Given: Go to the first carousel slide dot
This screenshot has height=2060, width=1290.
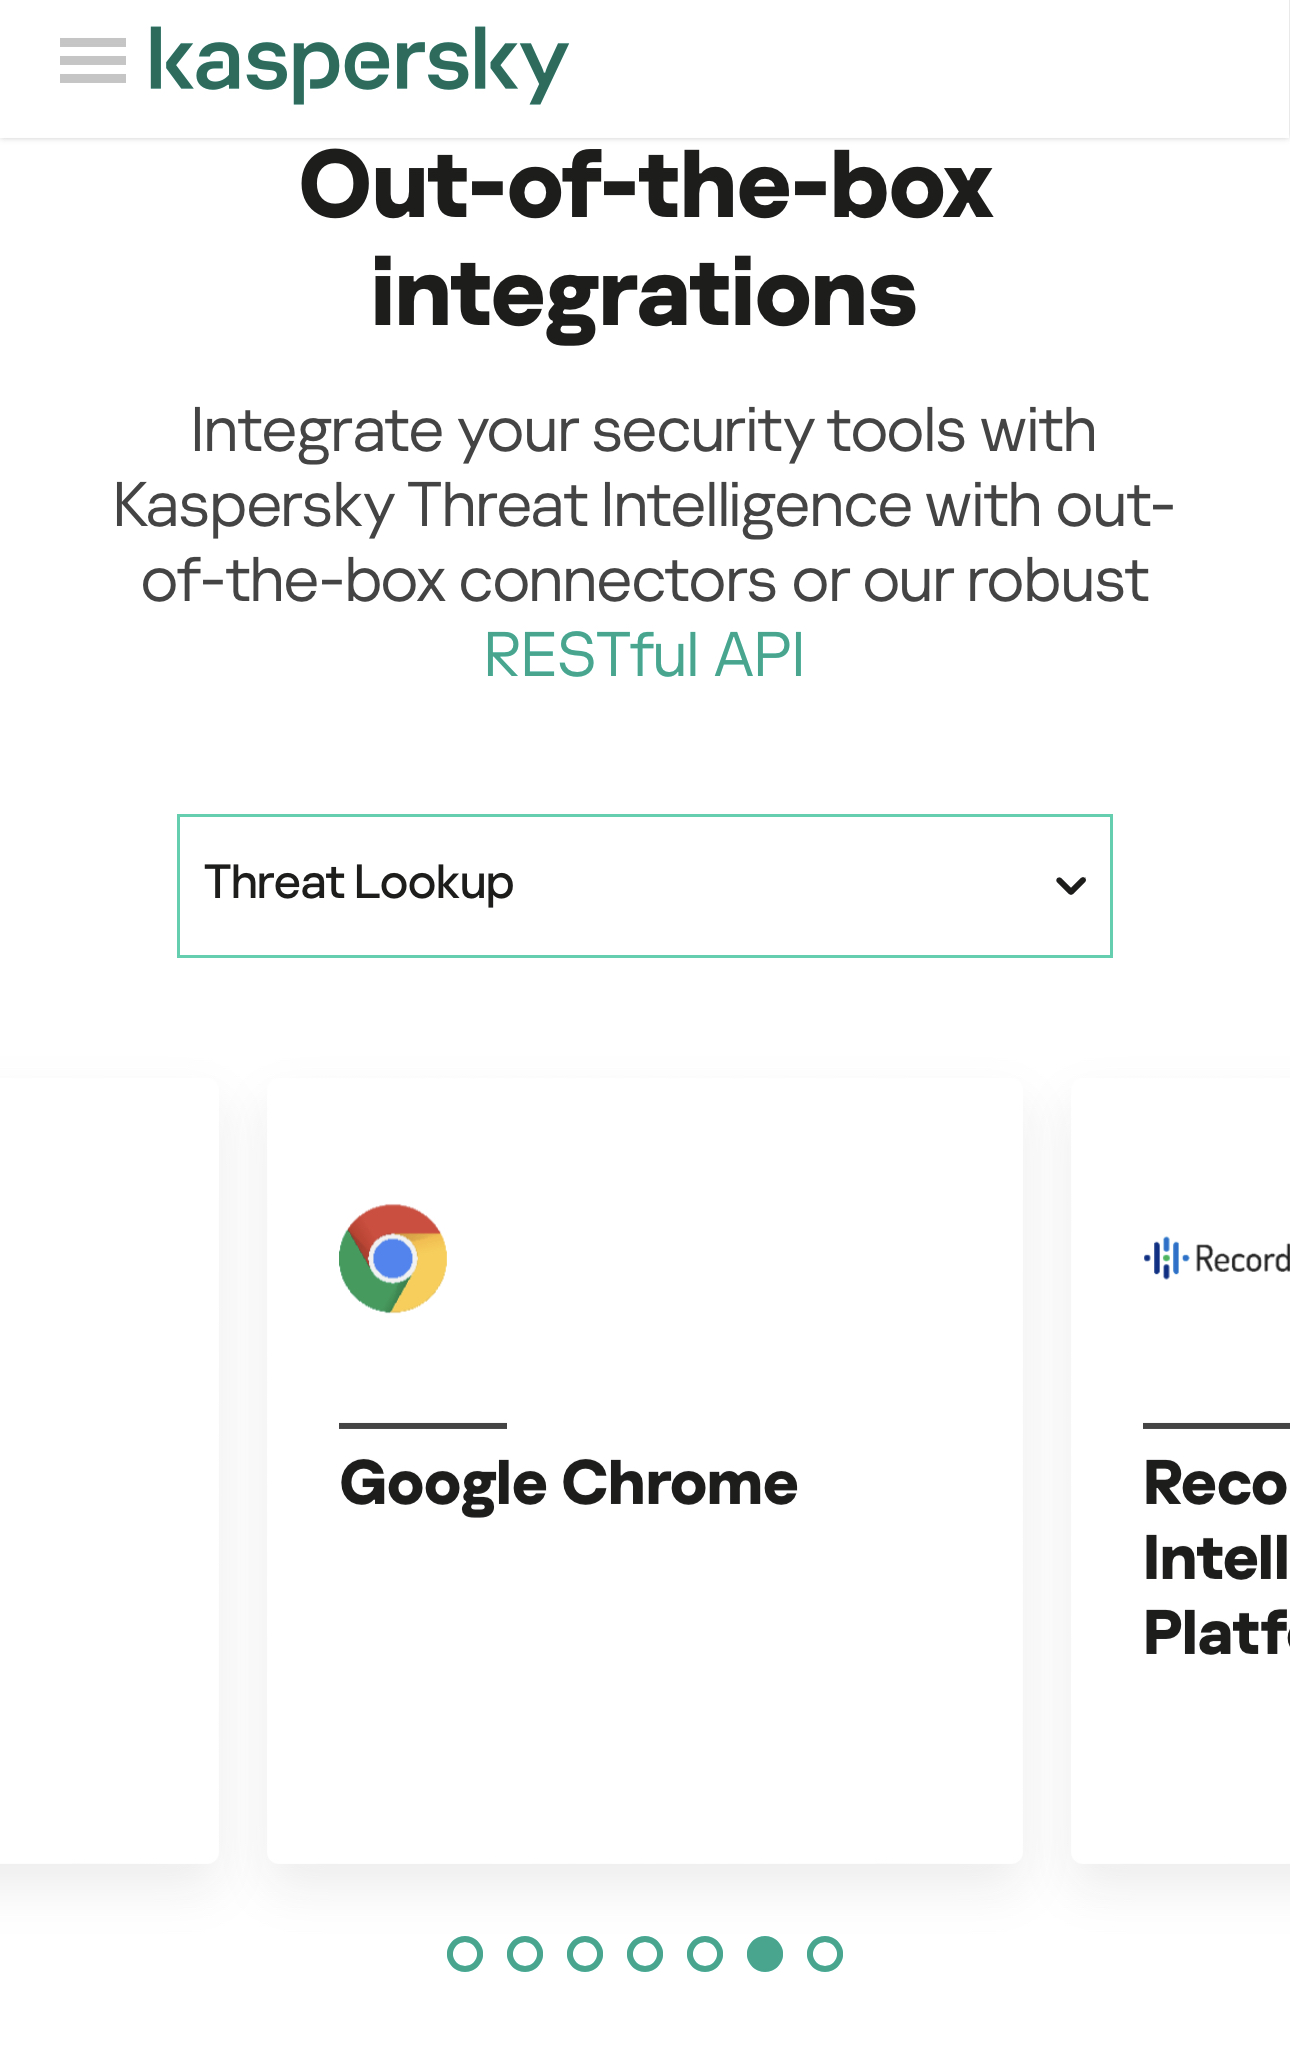Looking at the screenshot, I should pos(465,1954).
